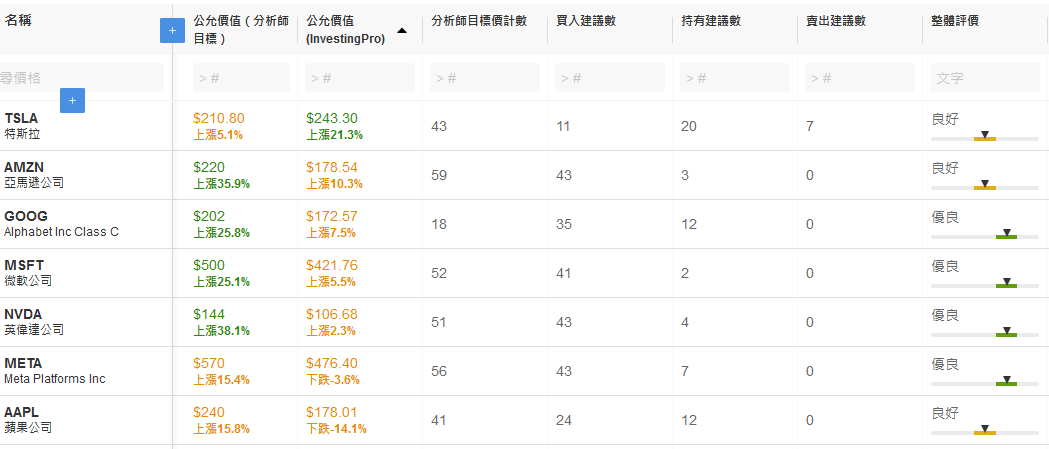Open the NVDA stock link
1049x449 pixels.
click(x=23, y=314)
